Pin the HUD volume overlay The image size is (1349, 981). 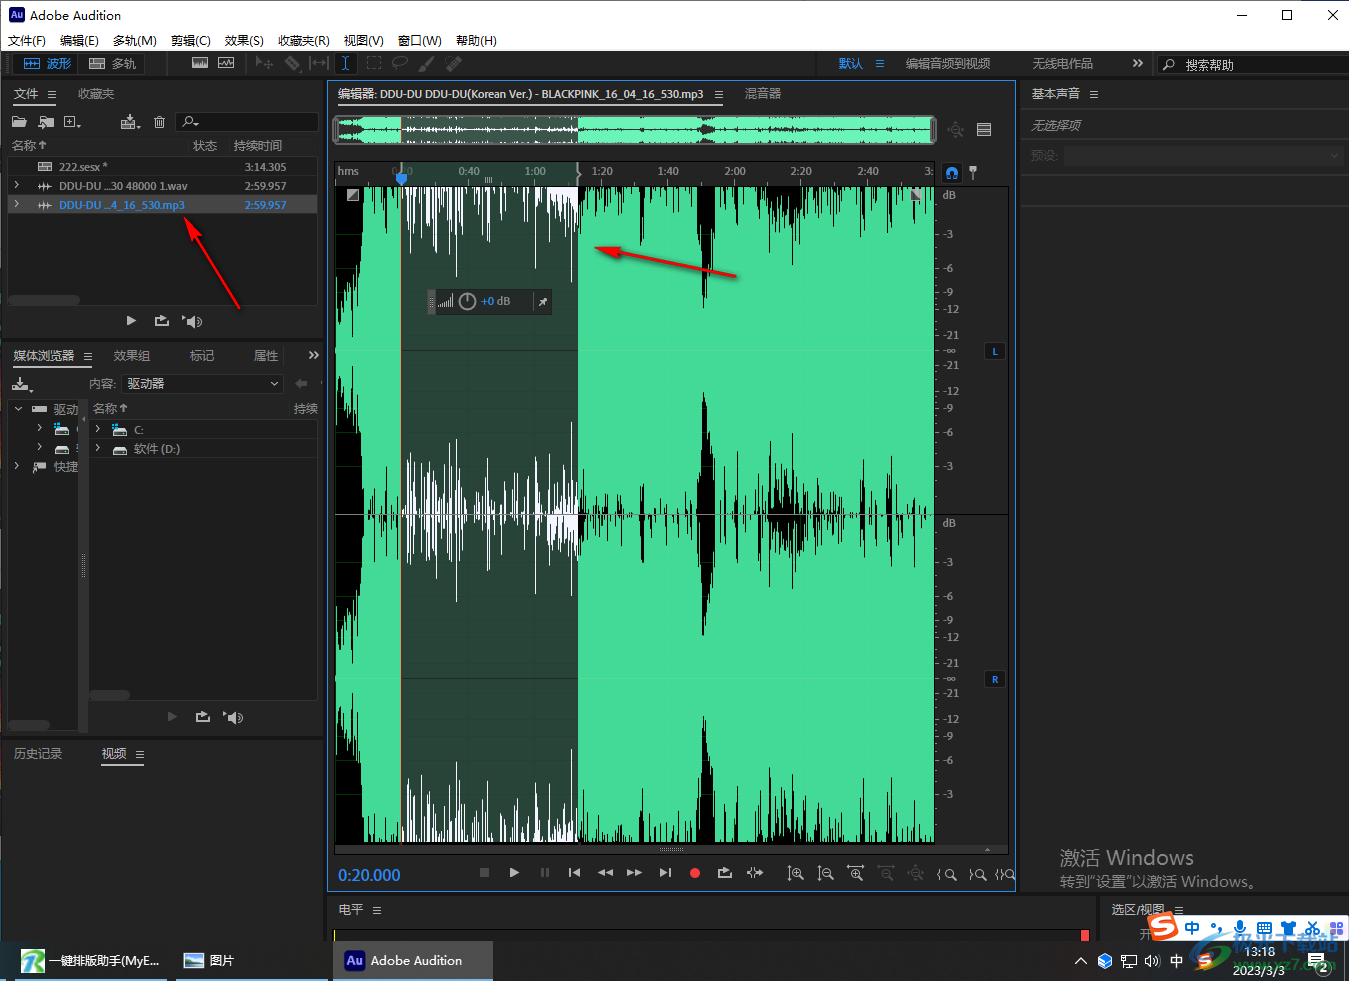[542, 301]
